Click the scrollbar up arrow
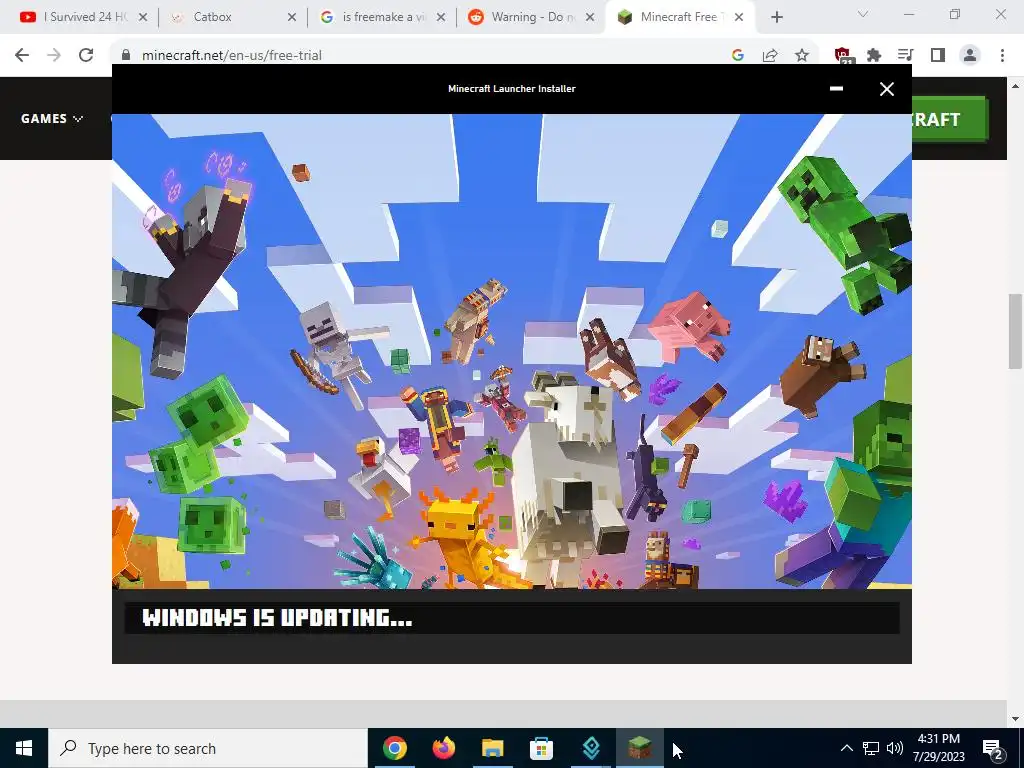 point(1015,86)
